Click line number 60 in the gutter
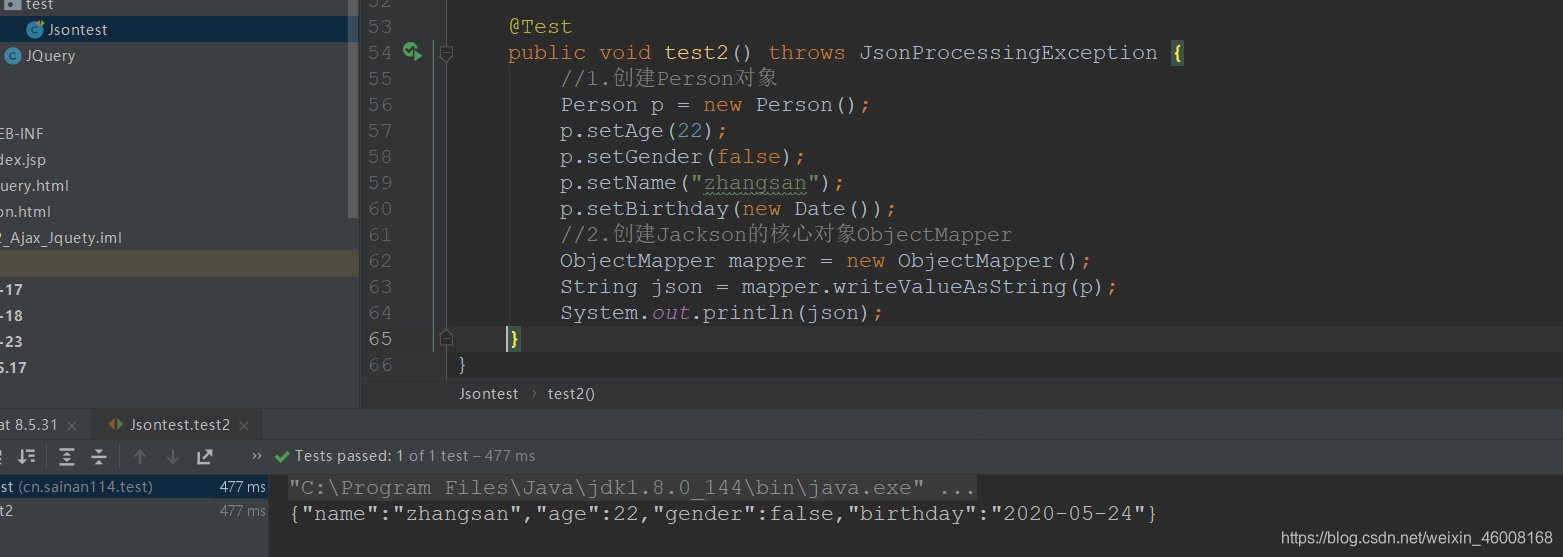 [380, 209]
